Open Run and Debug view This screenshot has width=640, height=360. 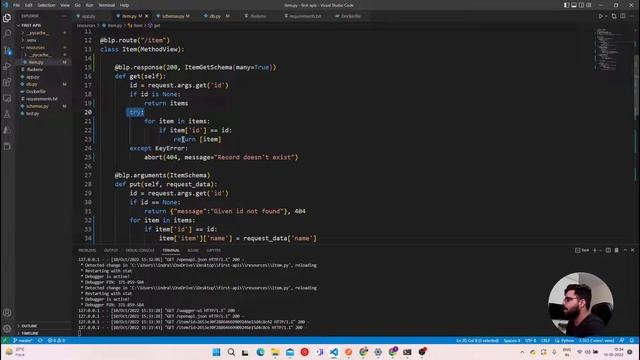pos(7,66)
